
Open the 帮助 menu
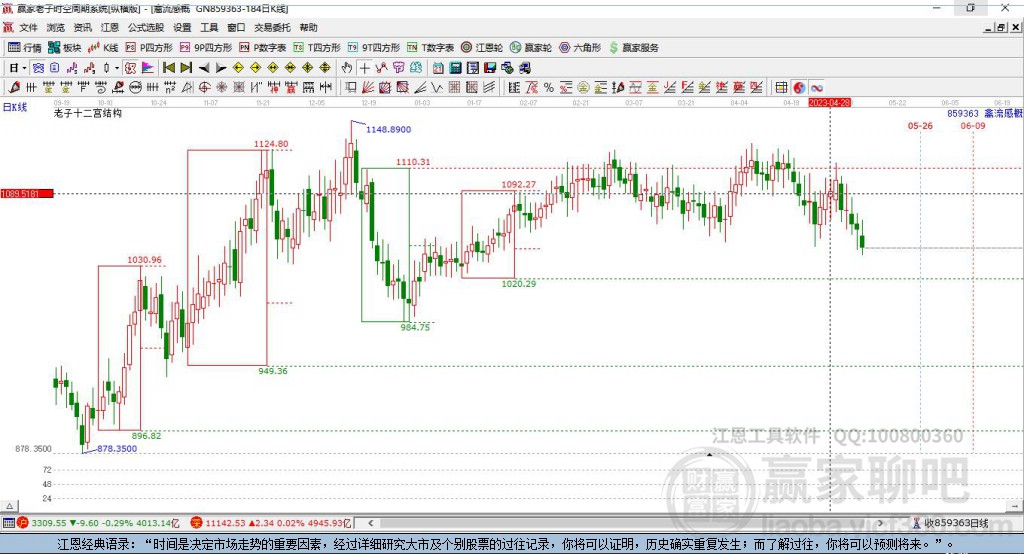308,27
